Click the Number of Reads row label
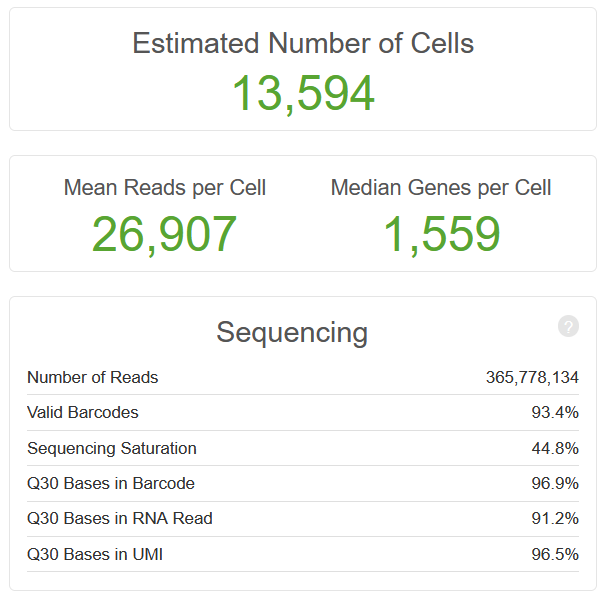Viewport: 603px width, 601px height. 92,377
